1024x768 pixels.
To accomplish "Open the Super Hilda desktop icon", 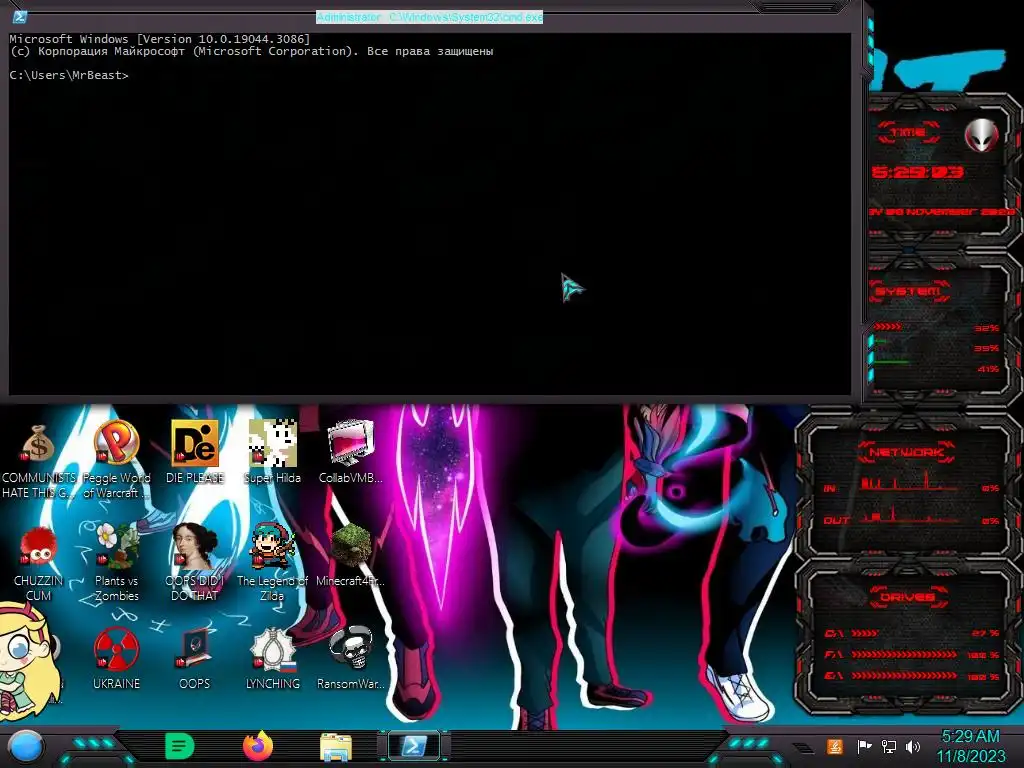I will click(x=272, y=452).
